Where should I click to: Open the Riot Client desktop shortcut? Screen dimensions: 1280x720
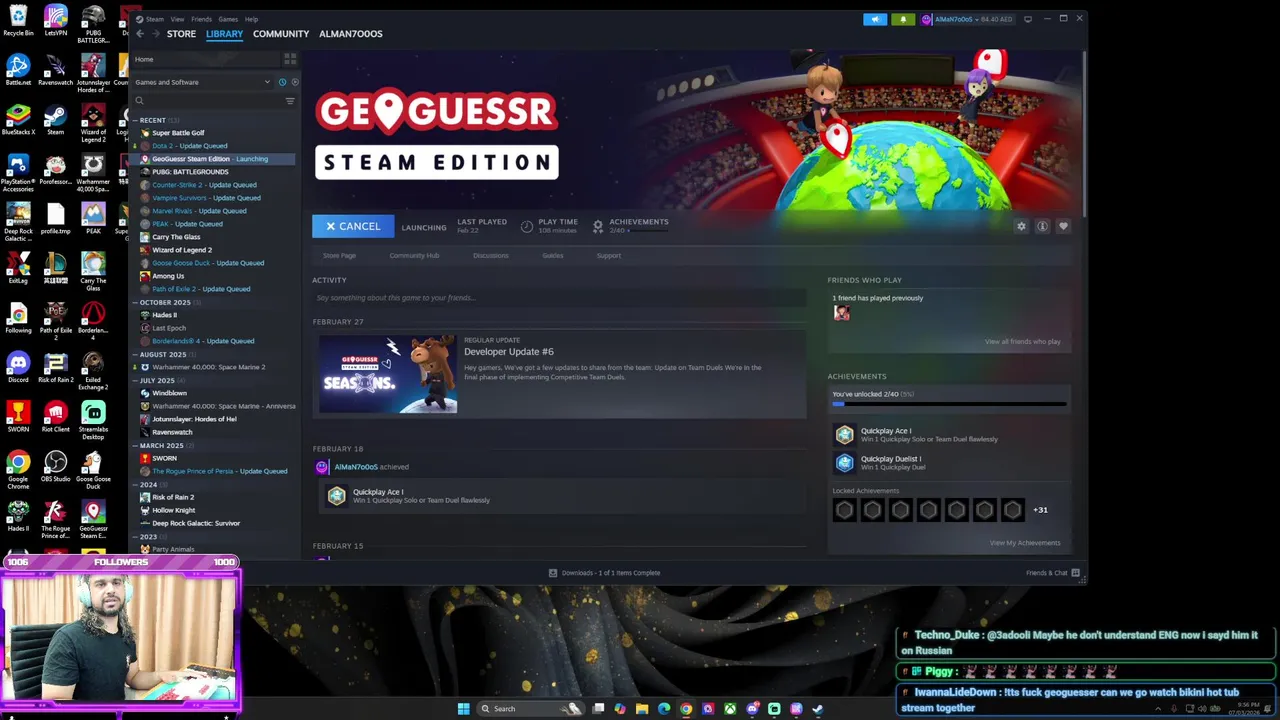click(55, 416)
